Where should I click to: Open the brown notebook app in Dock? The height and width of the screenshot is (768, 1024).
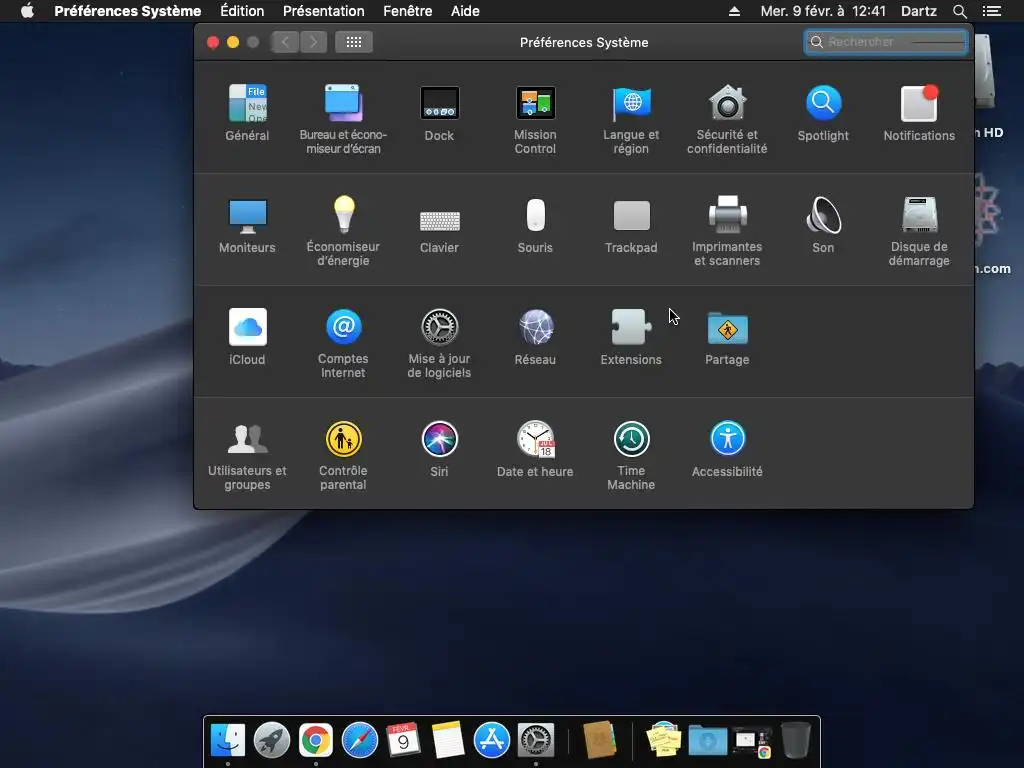click(x=599, y=740)
